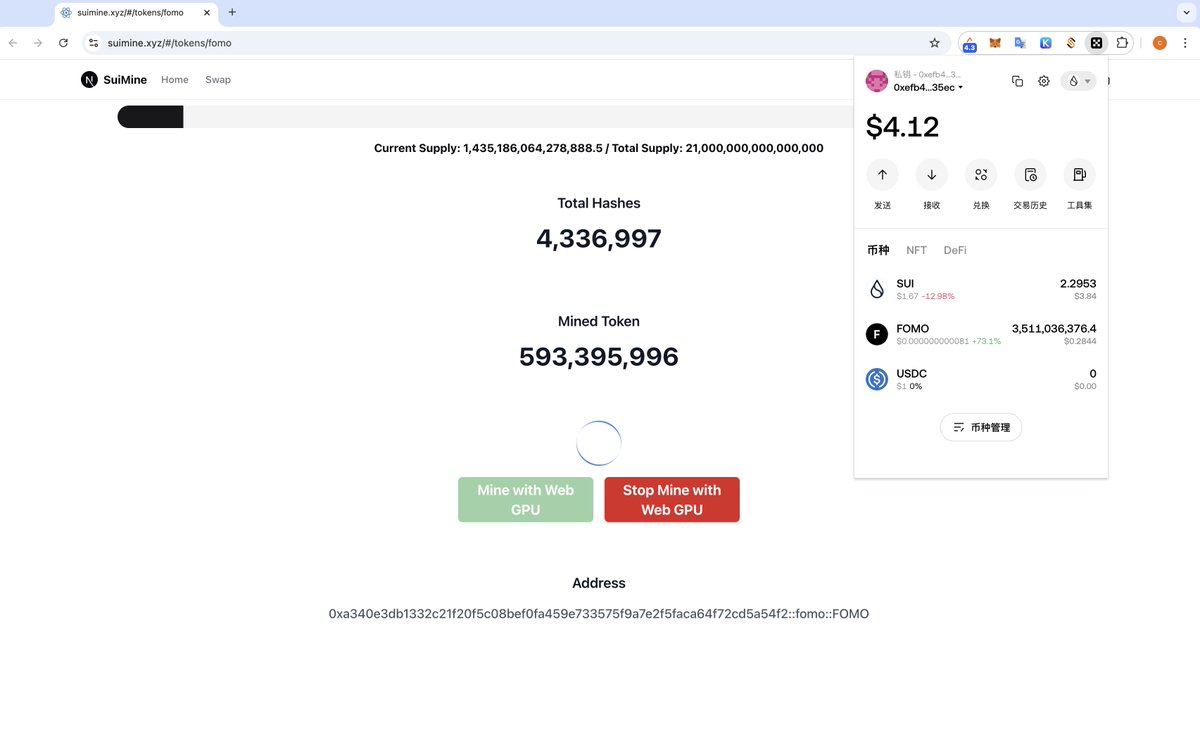The height and width of the screenshot is (743, 1200).
Task: Open MetaMask fox extension icon
Action: (x=995, y=43)
